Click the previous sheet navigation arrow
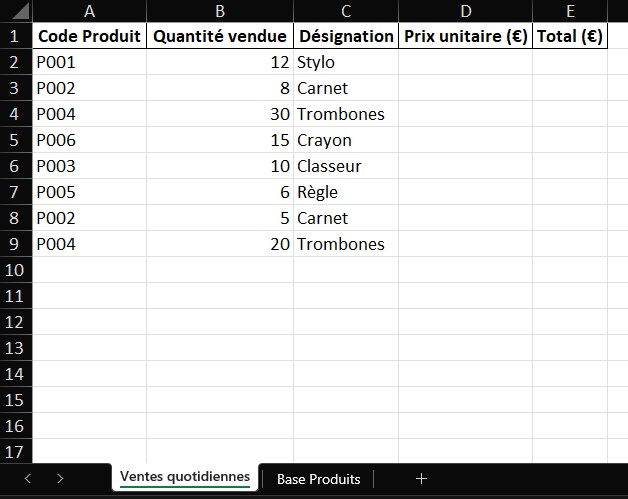Screen dimensions: 628x499 pyautogui.click(x=28, y=479)
